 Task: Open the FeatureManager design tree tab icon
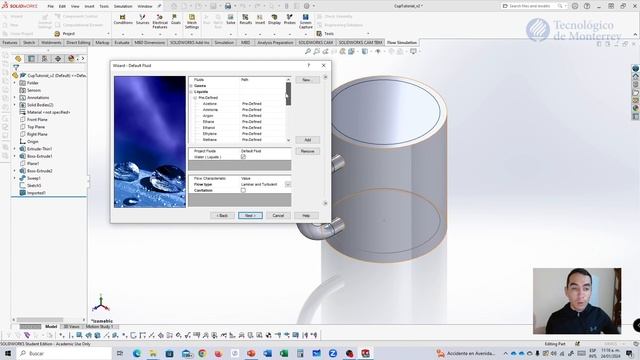[18, 59]
